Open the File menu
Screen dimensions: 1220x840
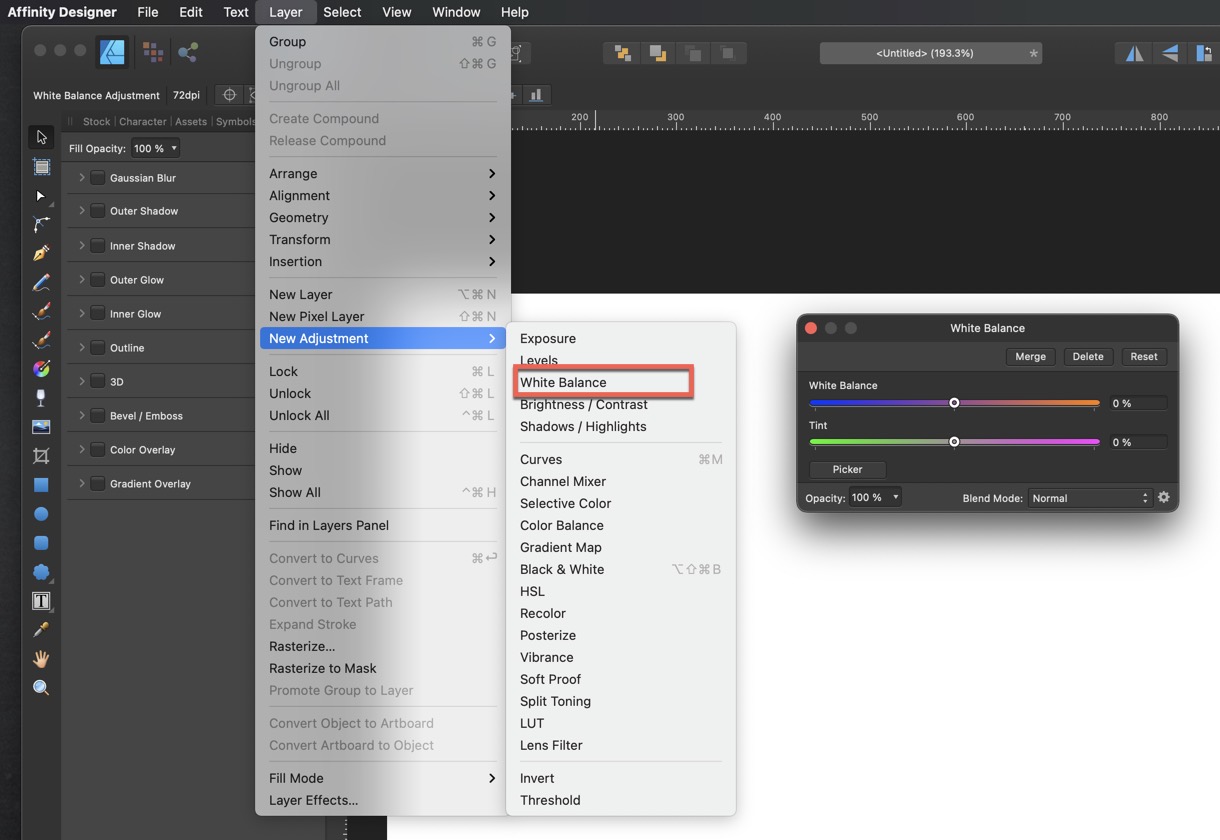coord(148,12)
